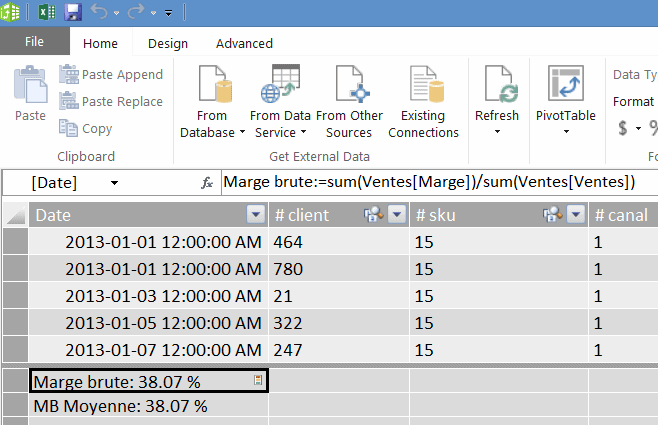658x425 pixels.
Task: Open the From Database dropdown
Action: tap(210, 132)
